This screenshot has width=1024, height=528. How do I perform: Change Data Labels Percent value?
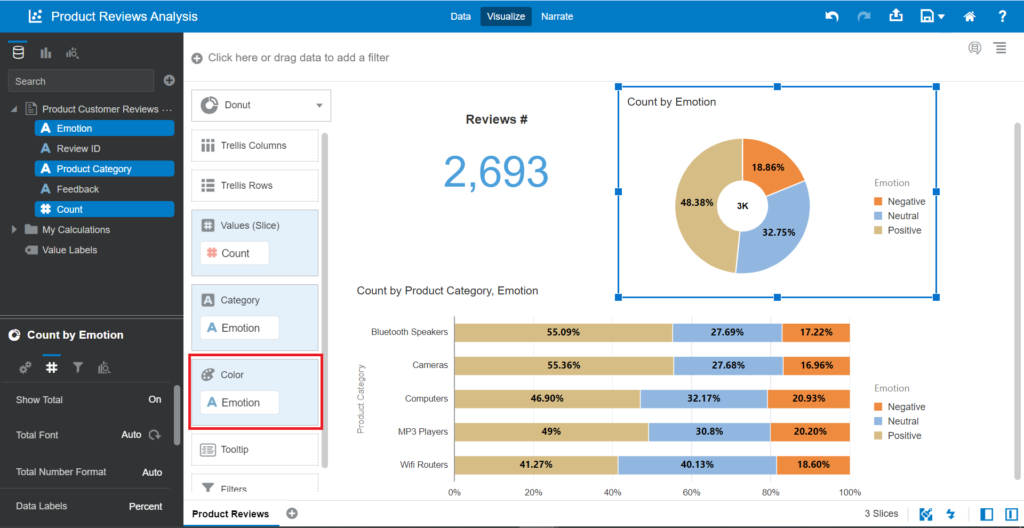coord(146,506)
